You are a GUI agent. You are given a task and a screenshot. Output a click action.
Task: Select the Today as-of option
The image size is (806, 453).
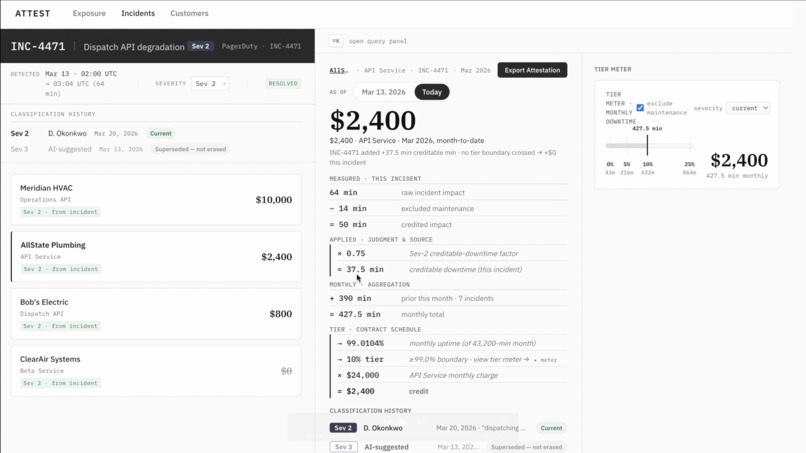pos(432,92)
